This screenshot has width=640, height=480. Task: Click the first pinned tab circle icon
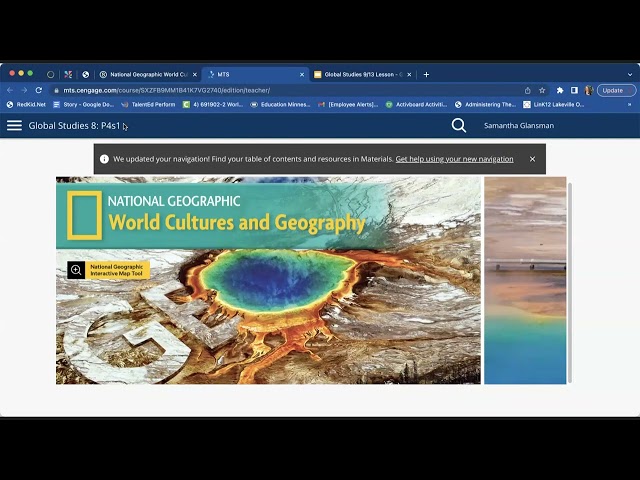[x=51, y=75]
